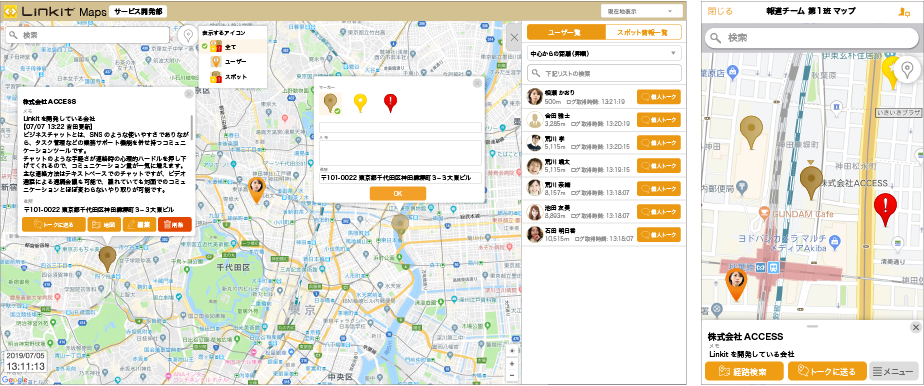Viewport: 924px width, 386px height.
Task: Open 個人トーク for the 3,285m user
Action: click(659, 120)
